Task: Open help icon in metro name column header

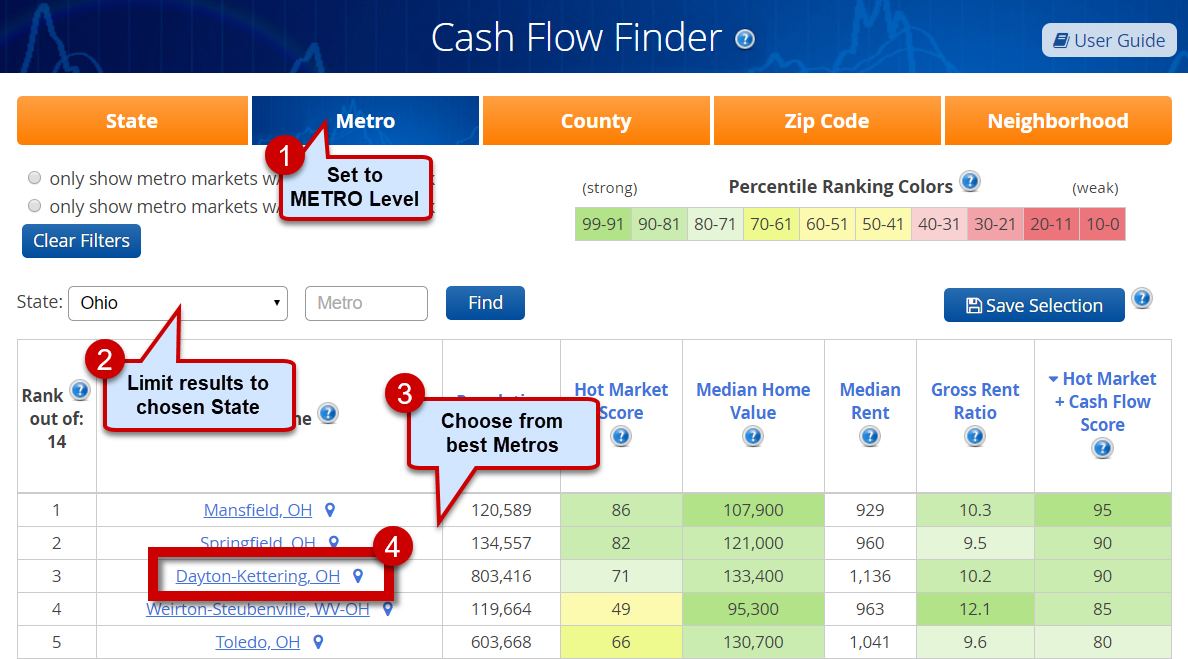Action: pyautogui.click(x=328, y=414)
